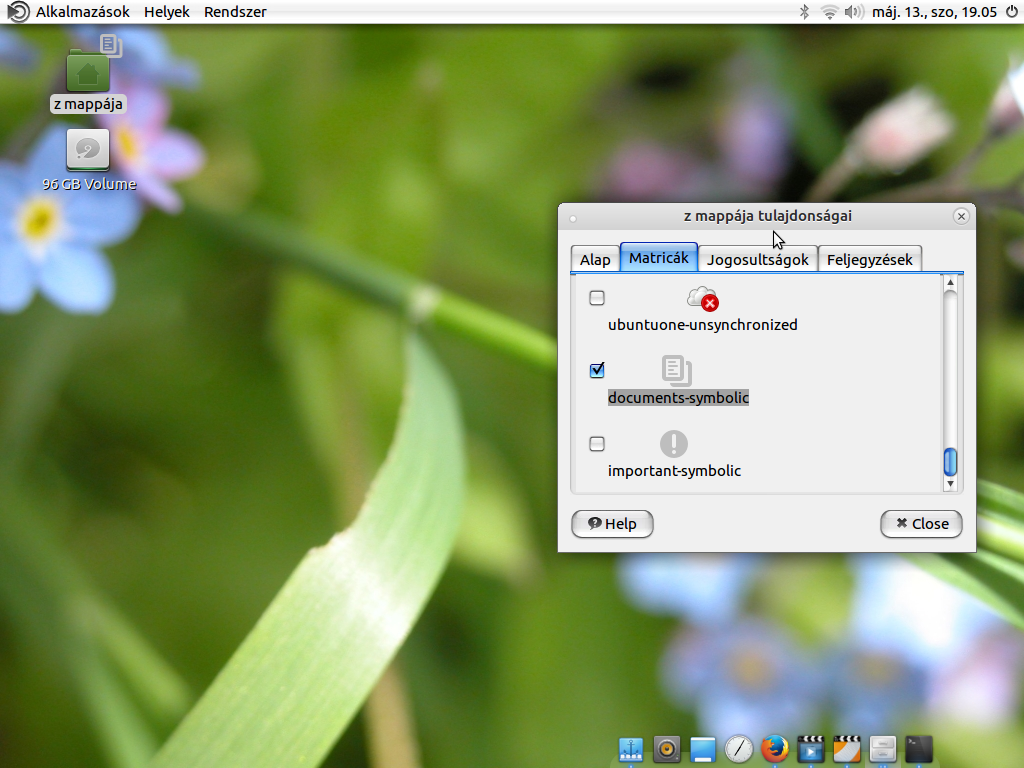Select the 'z mappája' home folder desktop icon
Image resolution: width=1024 pixels, height=768 pixels.
(88, 71)
